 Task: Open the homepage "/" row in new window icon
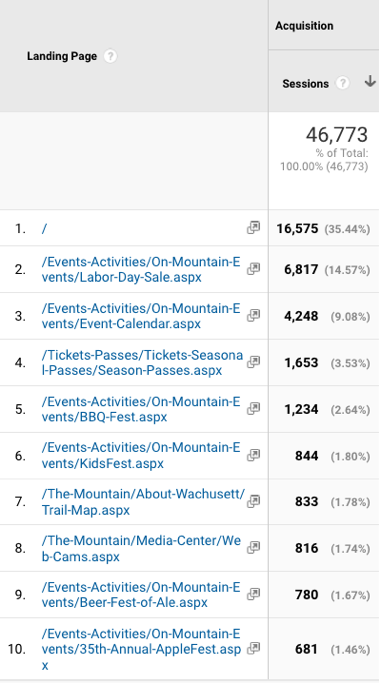tap(254, 227)
